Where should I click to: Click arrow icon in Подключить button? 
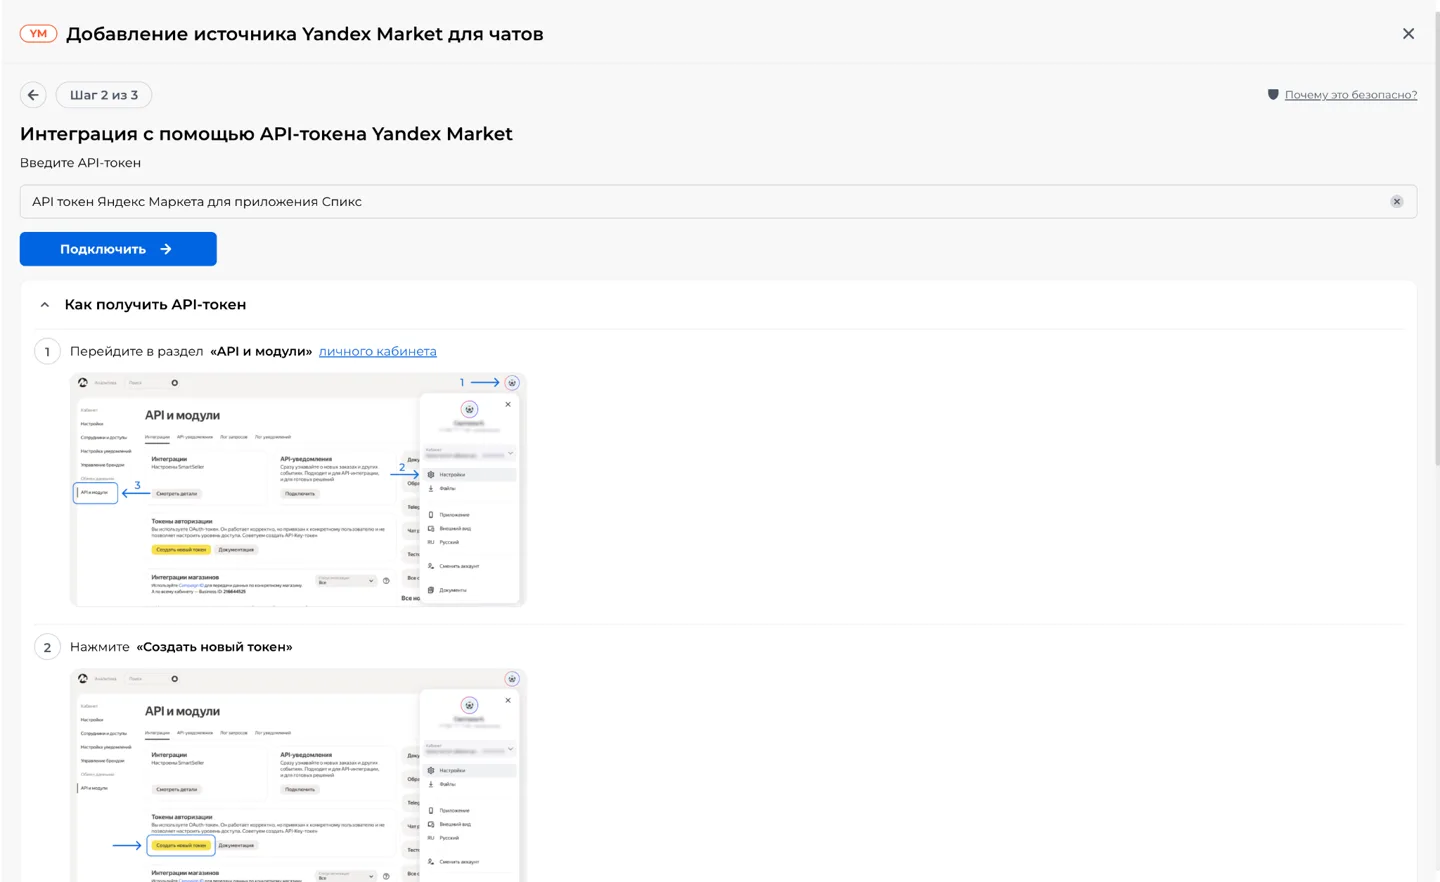click(x=166, y=249)
